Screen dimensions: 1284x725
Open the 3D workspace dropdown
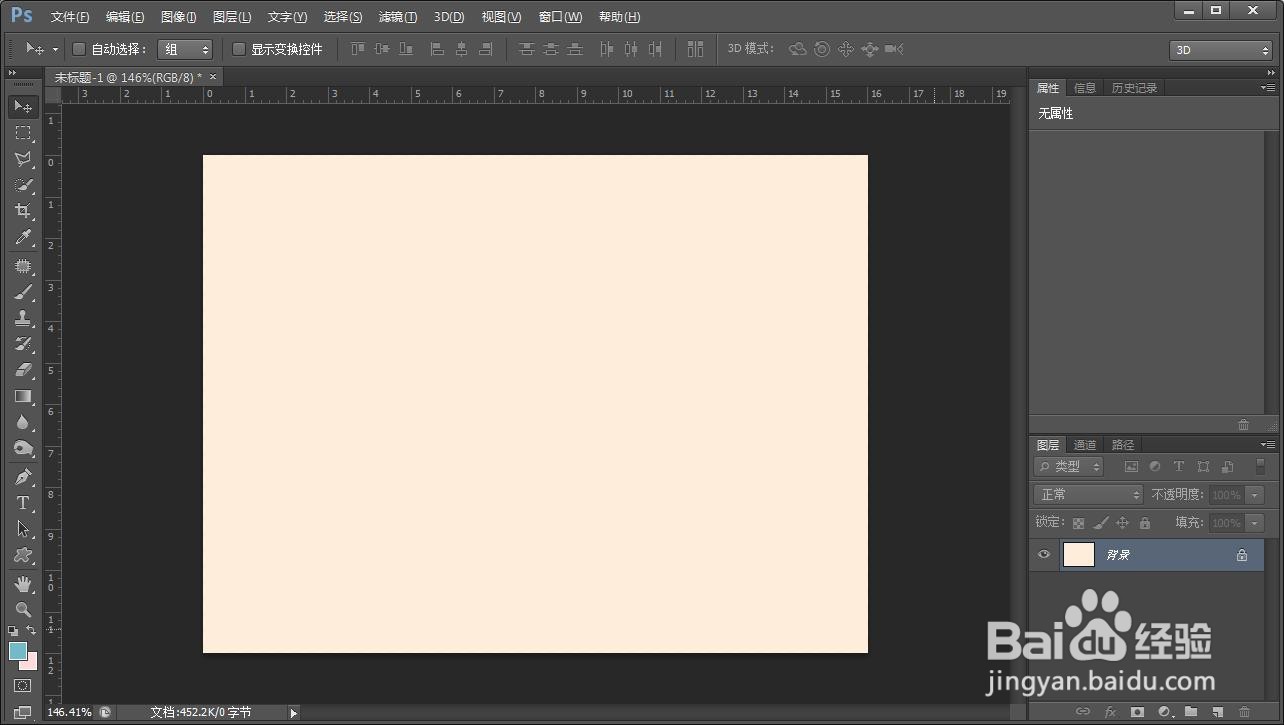(1221, 50)
